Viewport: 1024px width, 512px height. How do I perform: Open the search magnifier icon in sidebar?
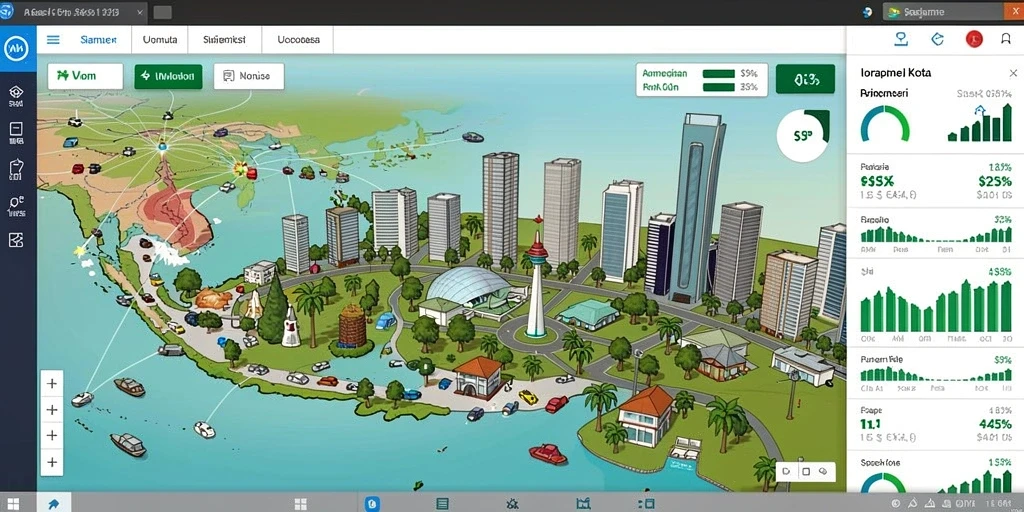(16, 206)
